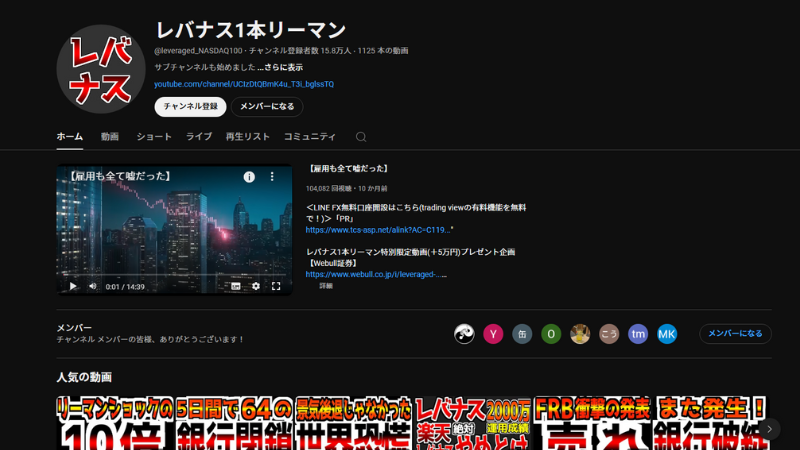Screen dimensions: 800x450
Task: Open the video's three-dot menu
Action: tap(272, 177)
